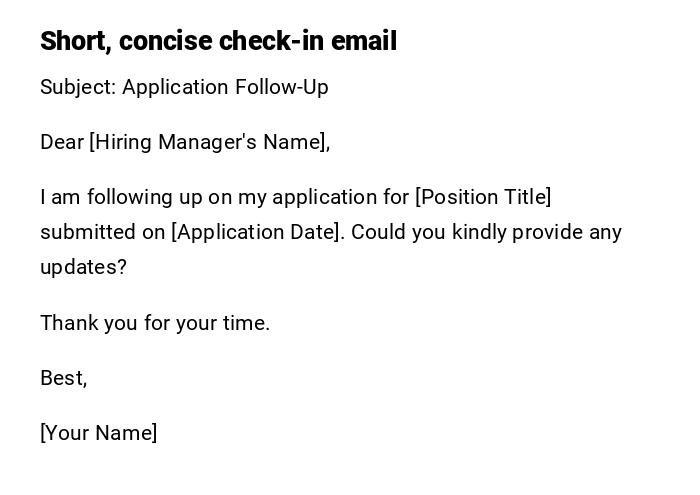Viewport: 700px width, 495px height.
Task: Select the [Your Name] placeholder
Action: tap(98, 433)
